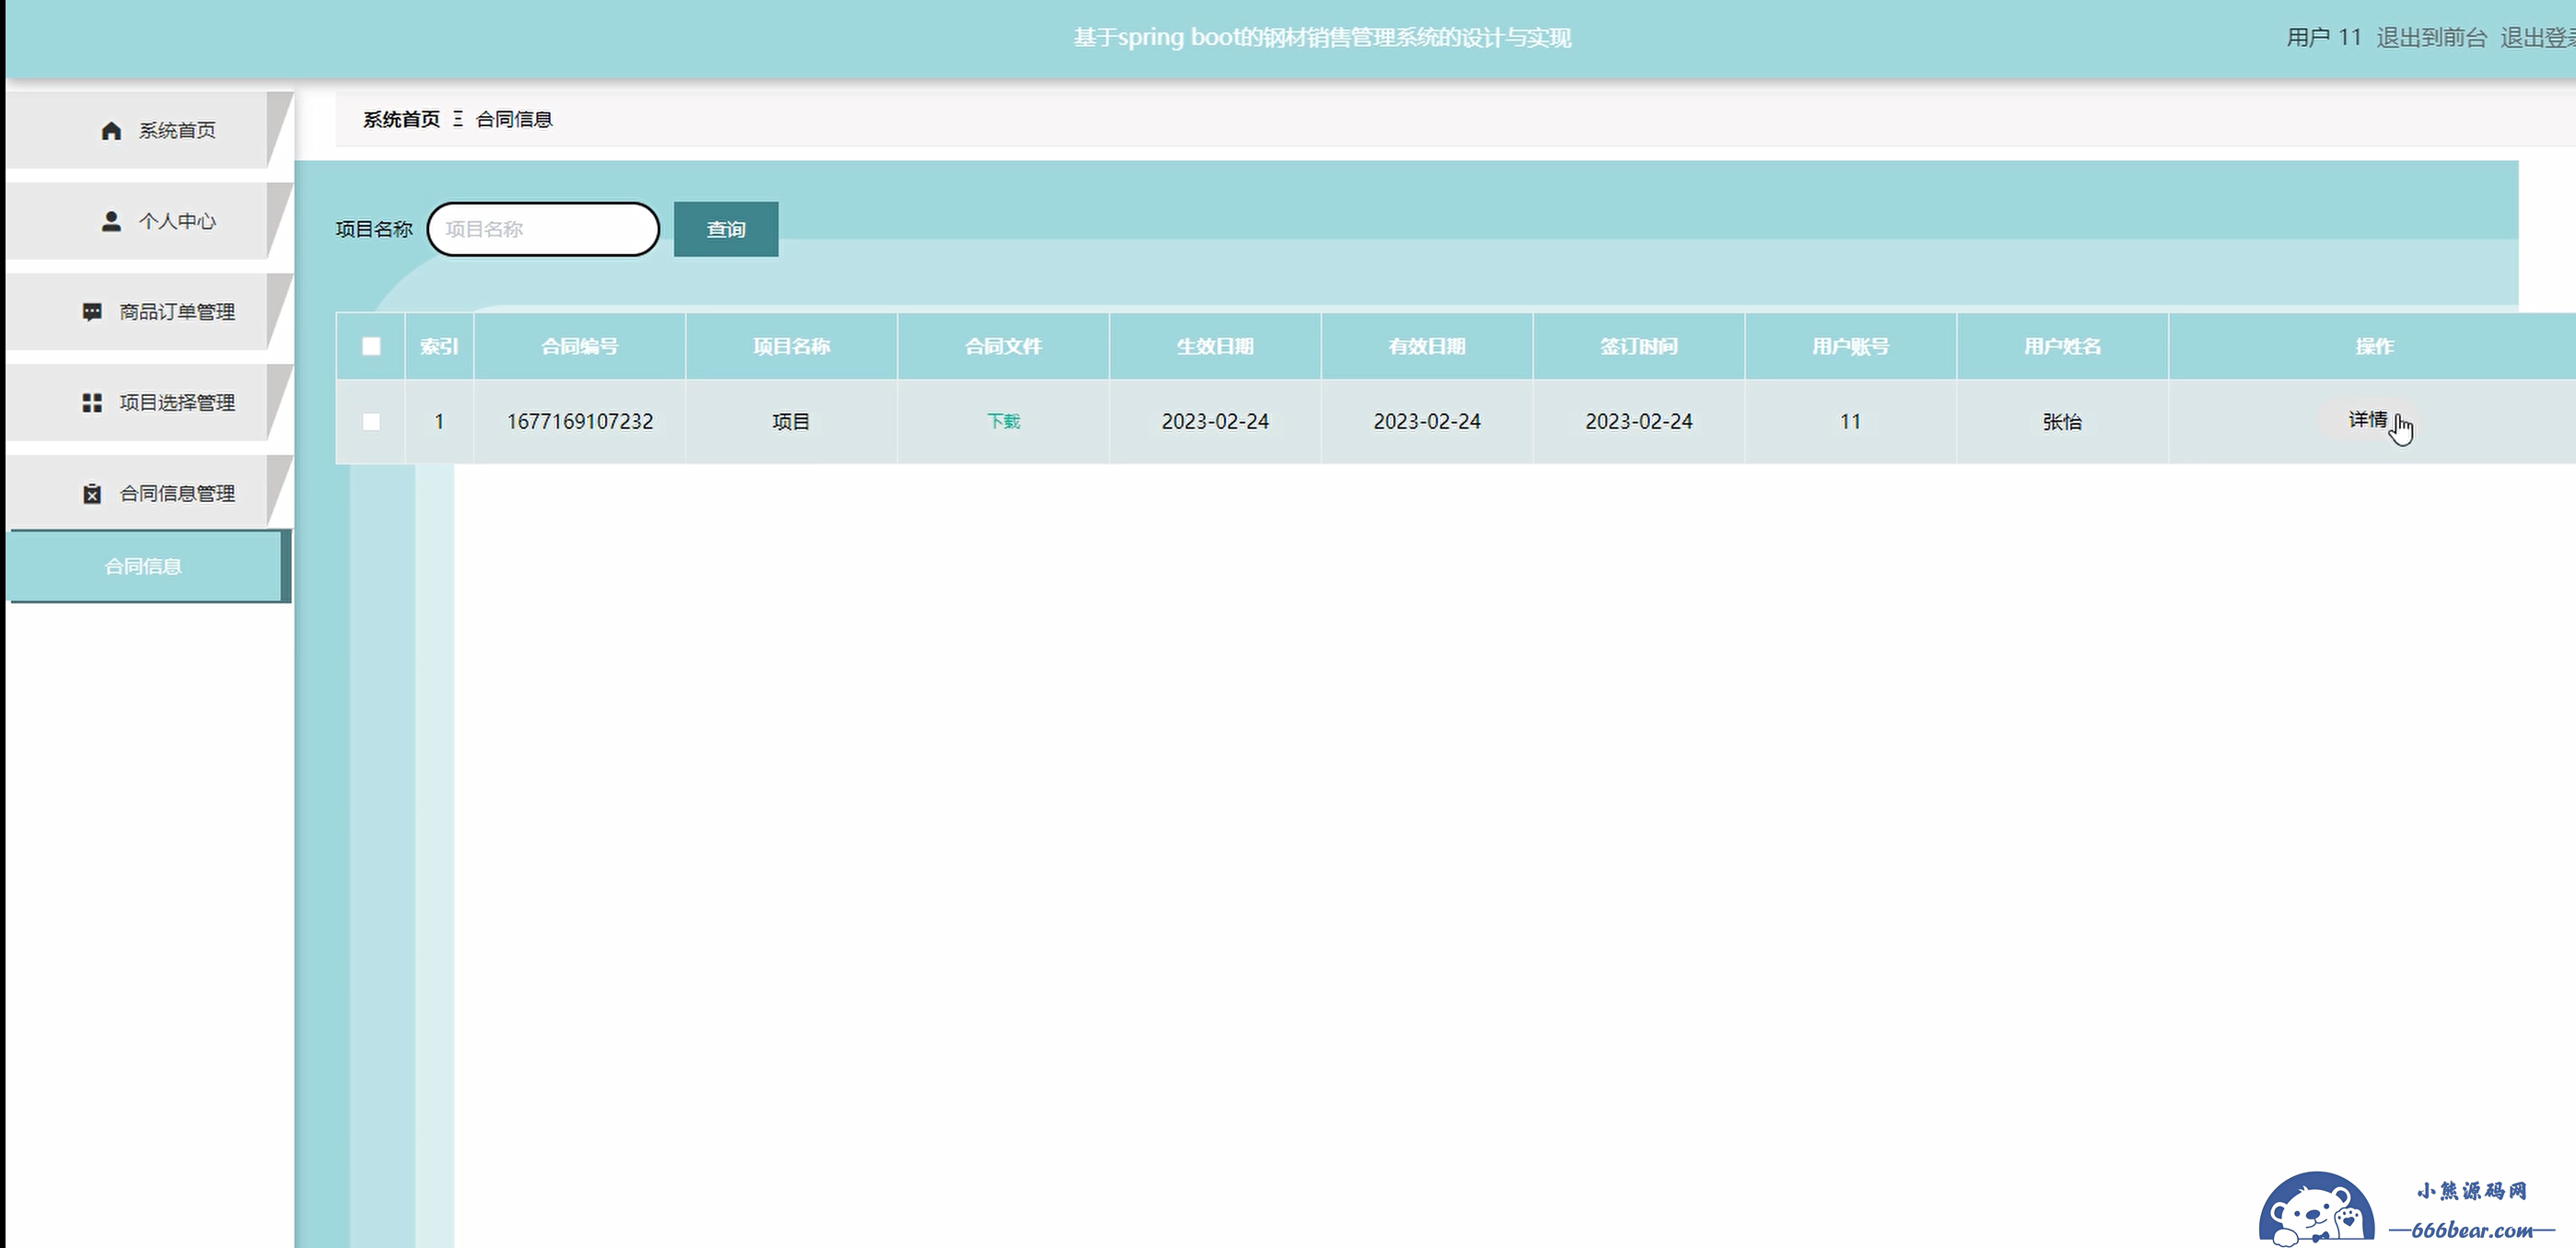Click the breadcrumb separator icon
The height and width of the screenshot is (1248, 2576).
pos(458,119)
